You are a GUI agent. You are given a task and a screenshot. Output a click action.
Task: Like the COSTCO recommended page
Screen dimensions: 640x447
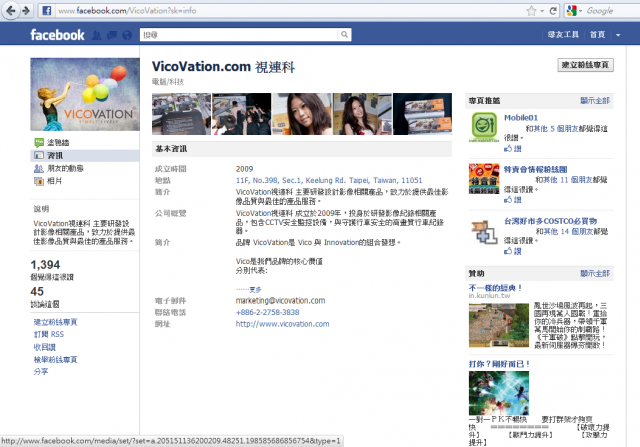point(513,251)
